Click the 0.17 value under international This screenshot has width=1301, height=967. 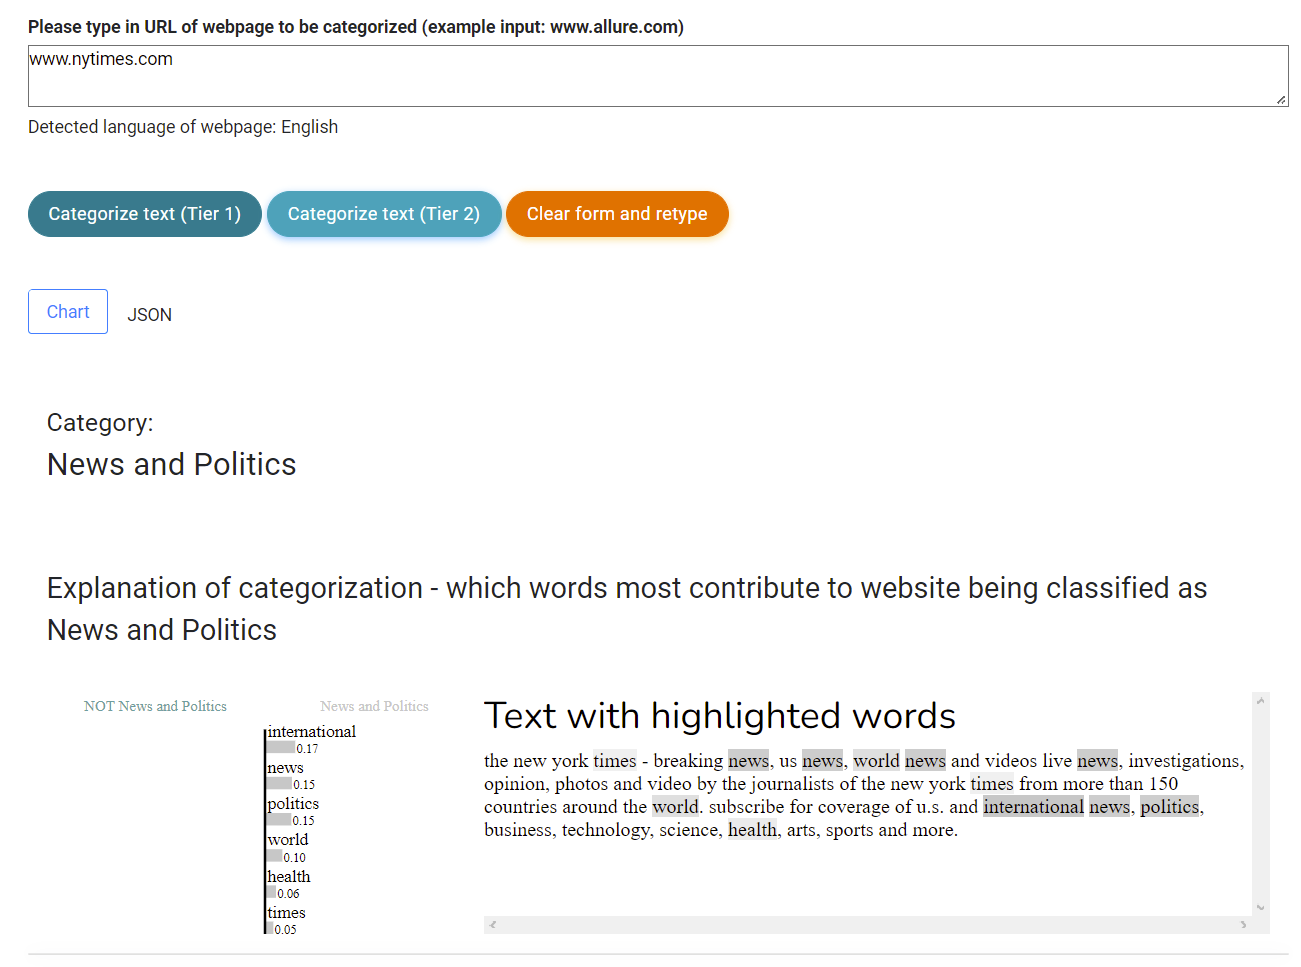point(307,749)
